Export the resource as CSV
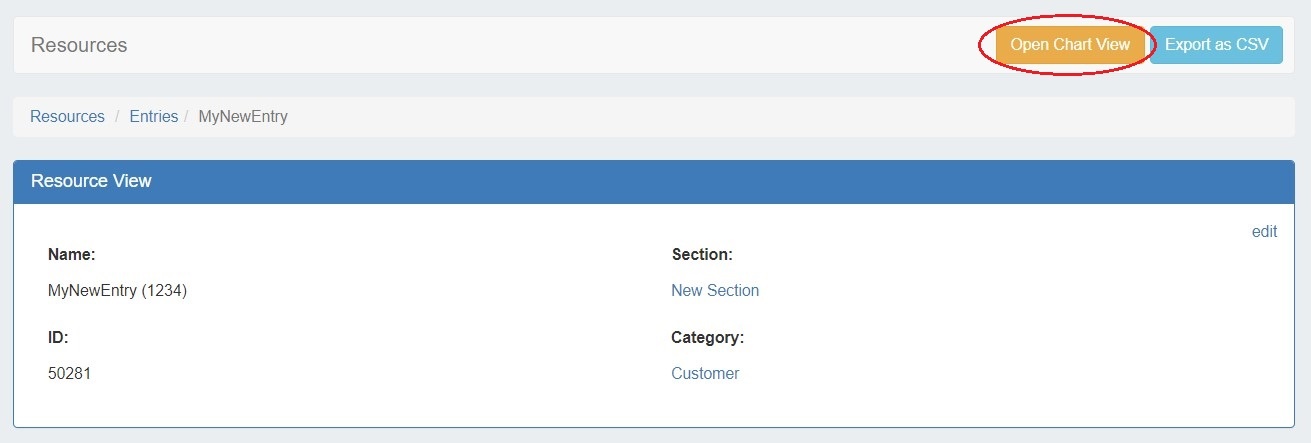Screen dimensions: 1311x443 point(1216,45)
